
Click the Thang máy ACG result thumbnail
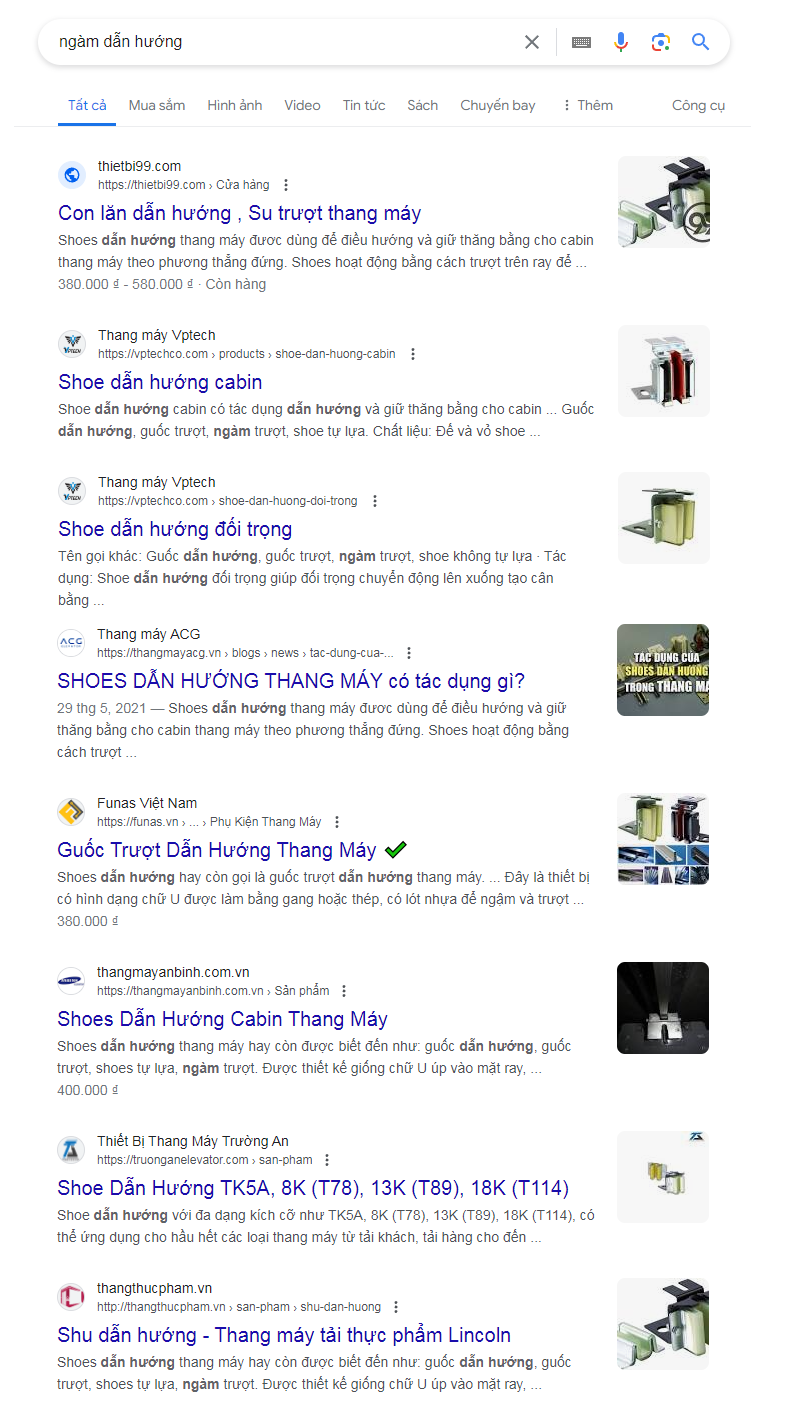point(663,670)
